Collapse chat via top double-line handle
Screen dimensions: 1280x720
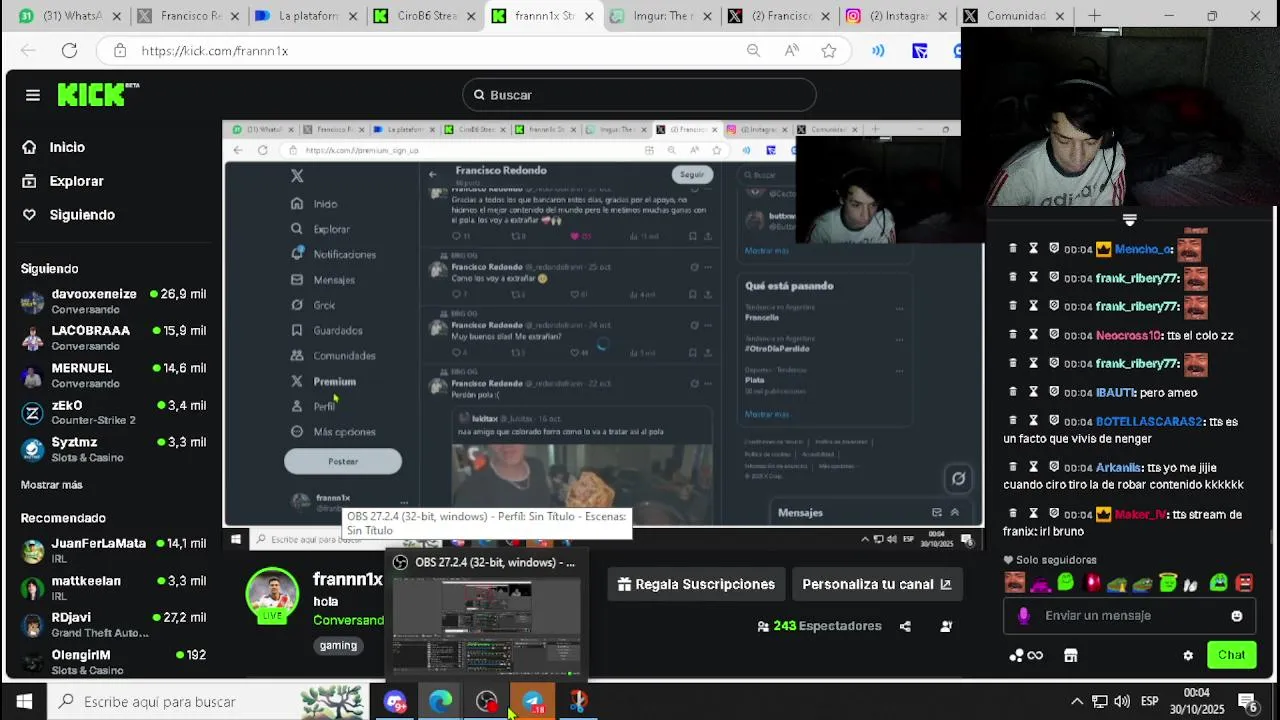(1130, 219)
